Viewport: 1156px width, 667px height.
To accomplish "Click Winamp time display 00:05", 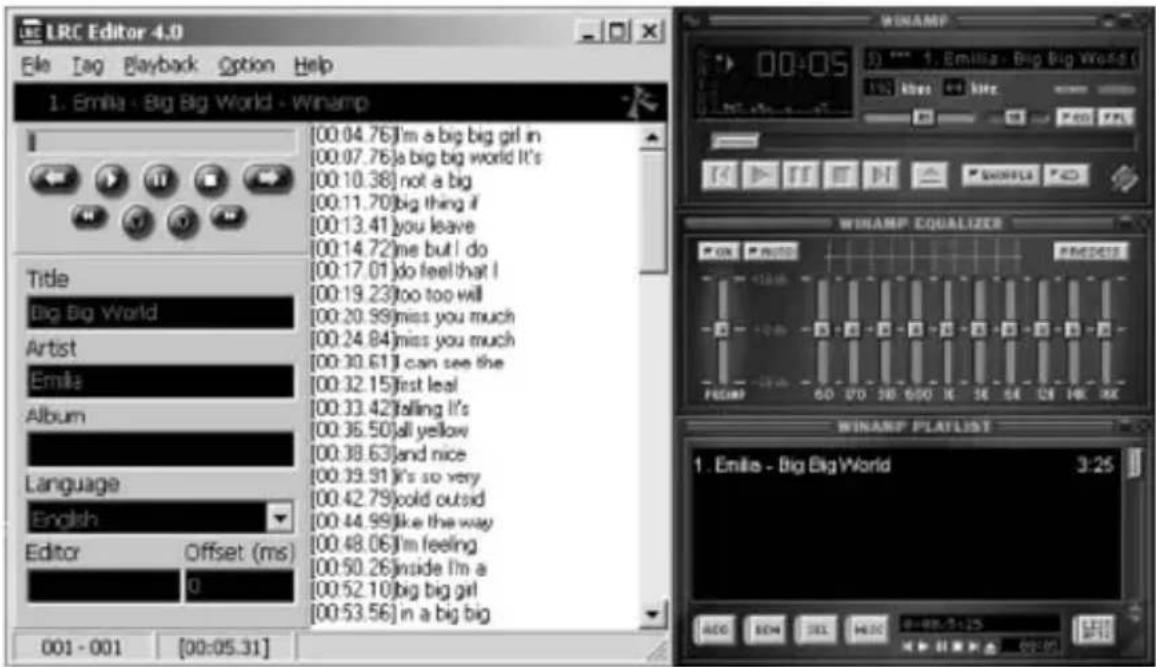I will tap(803, 66).
